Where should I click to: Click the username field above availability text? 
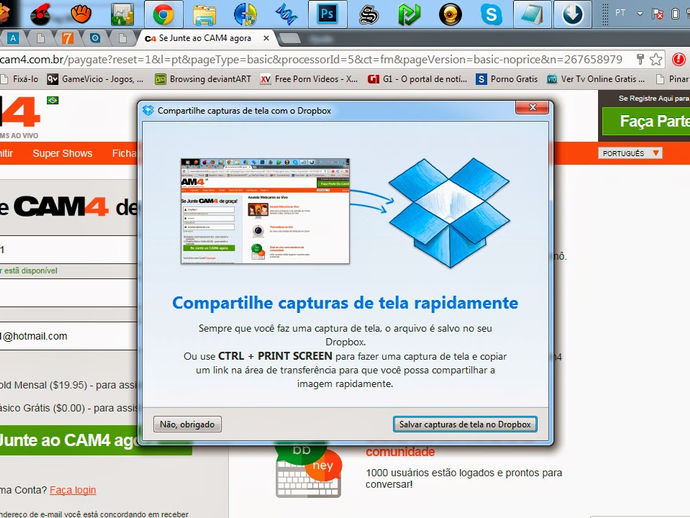68,250
